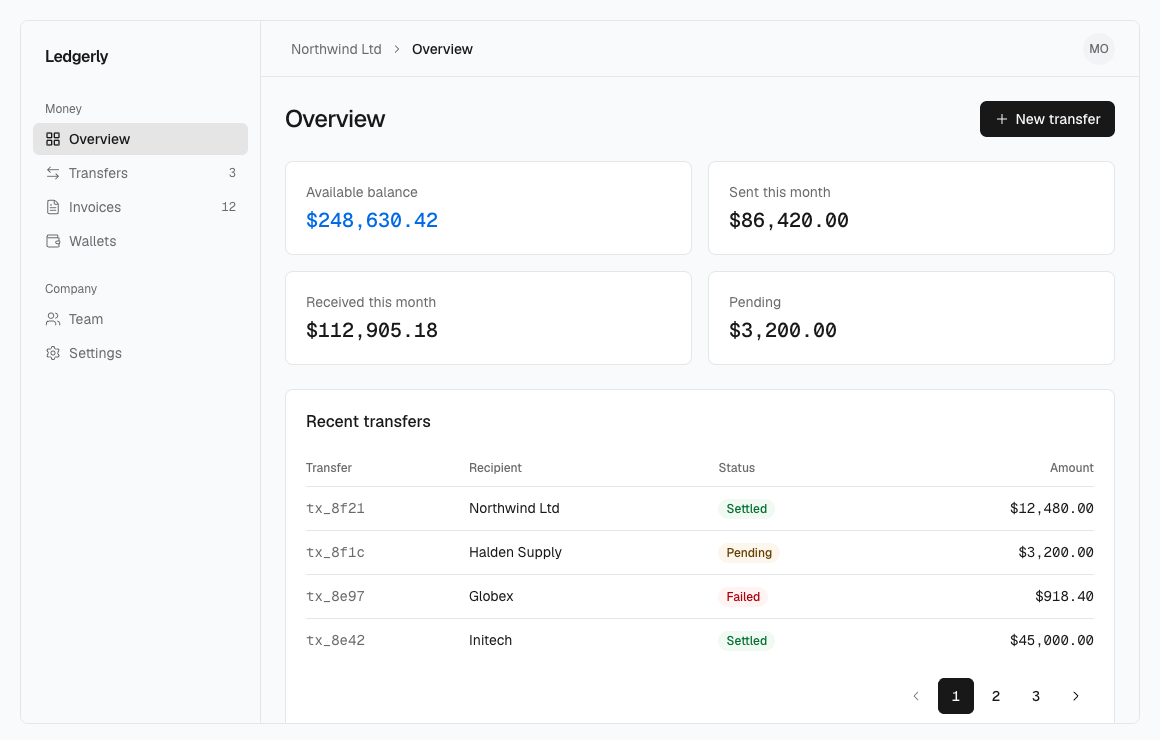The height and width of the screenshot is (740, 1160).
Task: Select page 2 in pagination
Action: click(x=996, y=696)
